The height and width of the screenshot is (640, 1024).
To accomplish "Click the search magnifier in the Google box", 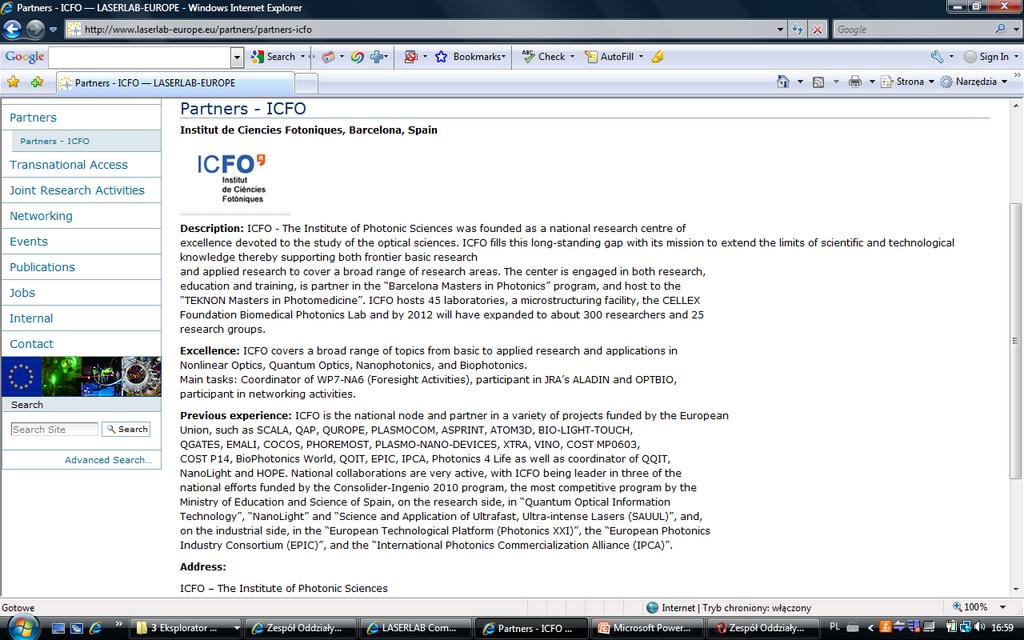I will point(1000,29).
